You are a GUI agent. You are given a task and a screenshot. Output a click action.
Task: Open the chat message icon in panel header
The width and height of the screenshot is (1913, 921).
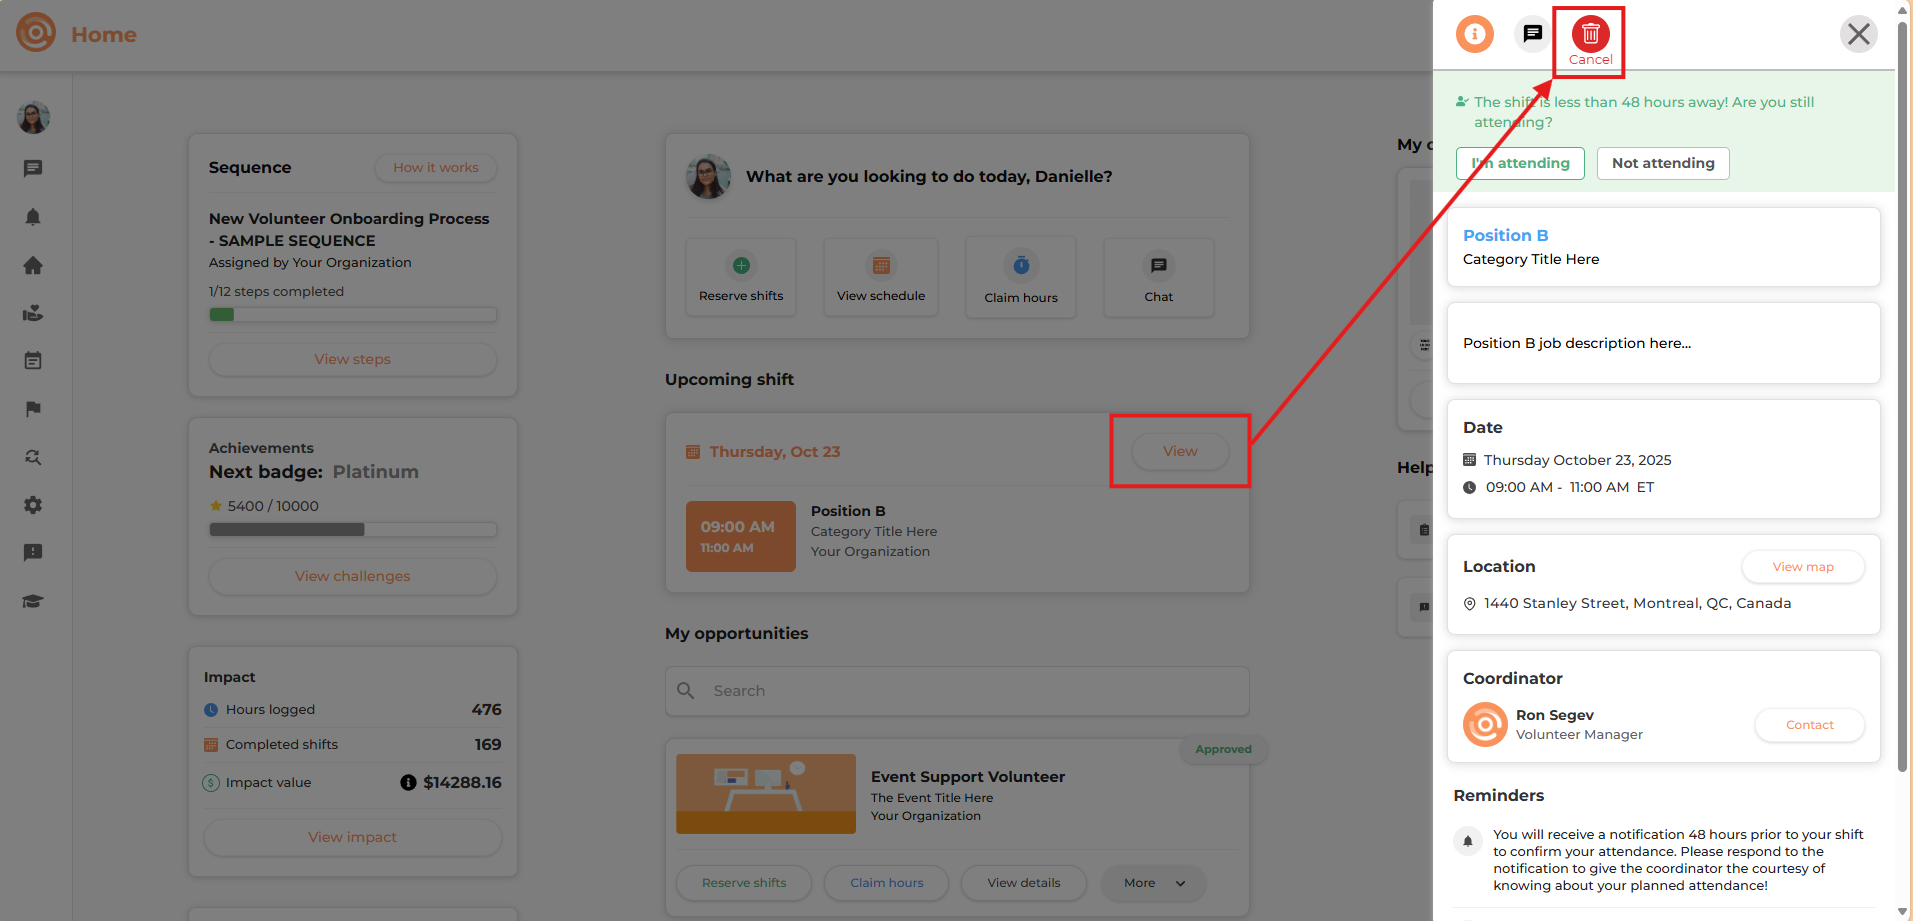(x=1532, y=34)
